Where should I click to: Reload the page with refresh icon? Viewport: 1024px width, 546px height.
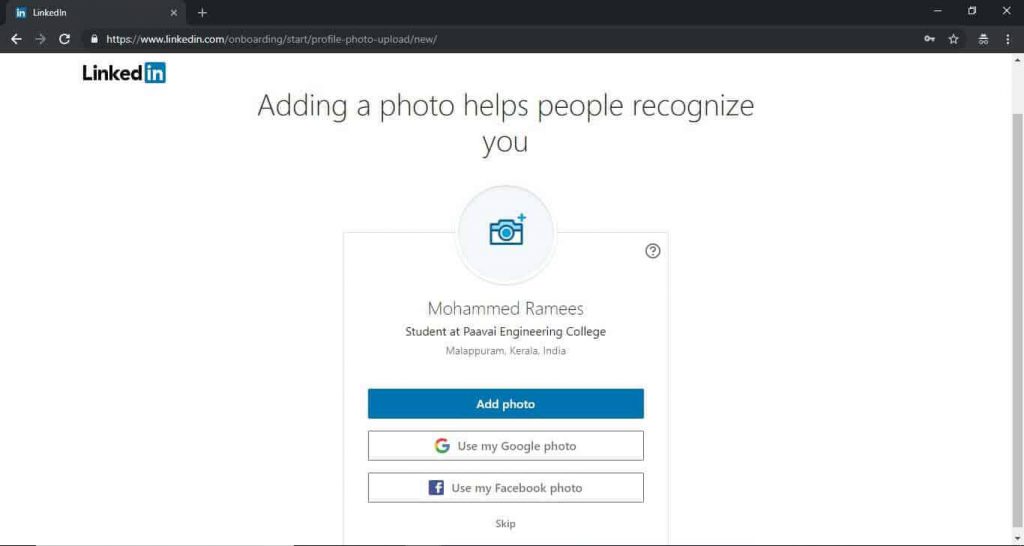[x=64, y=39]
